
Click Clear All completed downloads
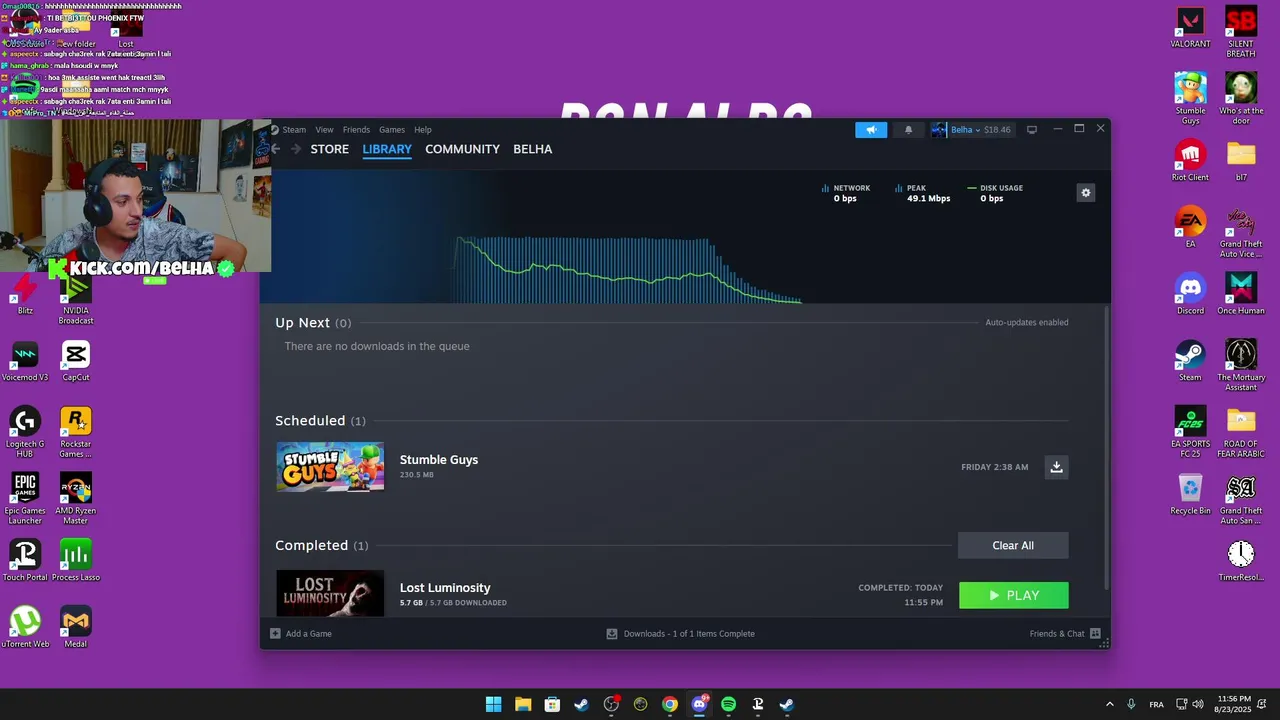(x=1013, y=545)
